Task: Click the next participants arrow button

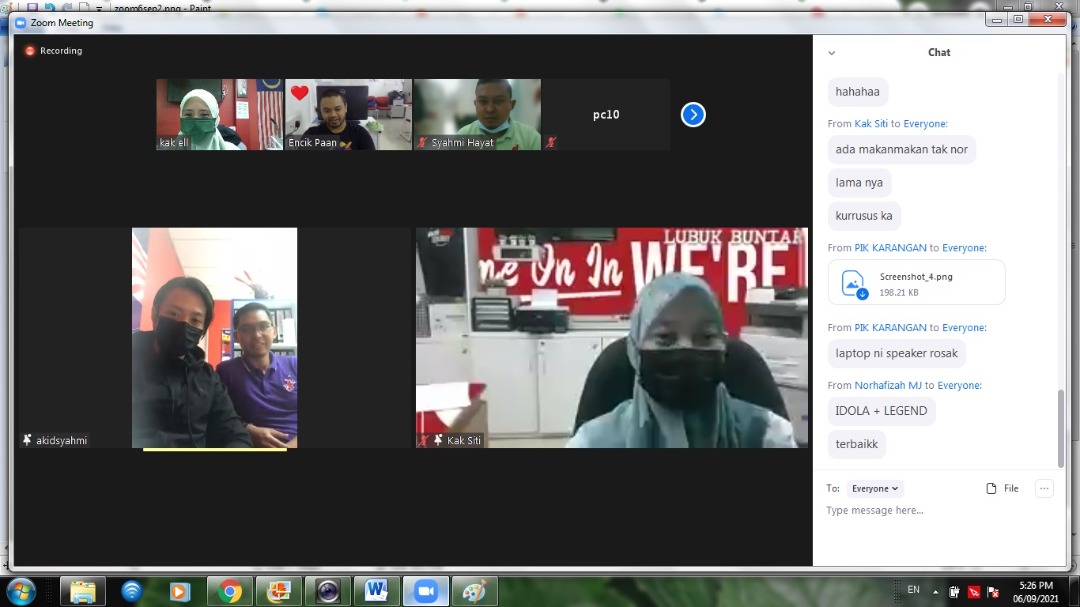Action: 693,115
